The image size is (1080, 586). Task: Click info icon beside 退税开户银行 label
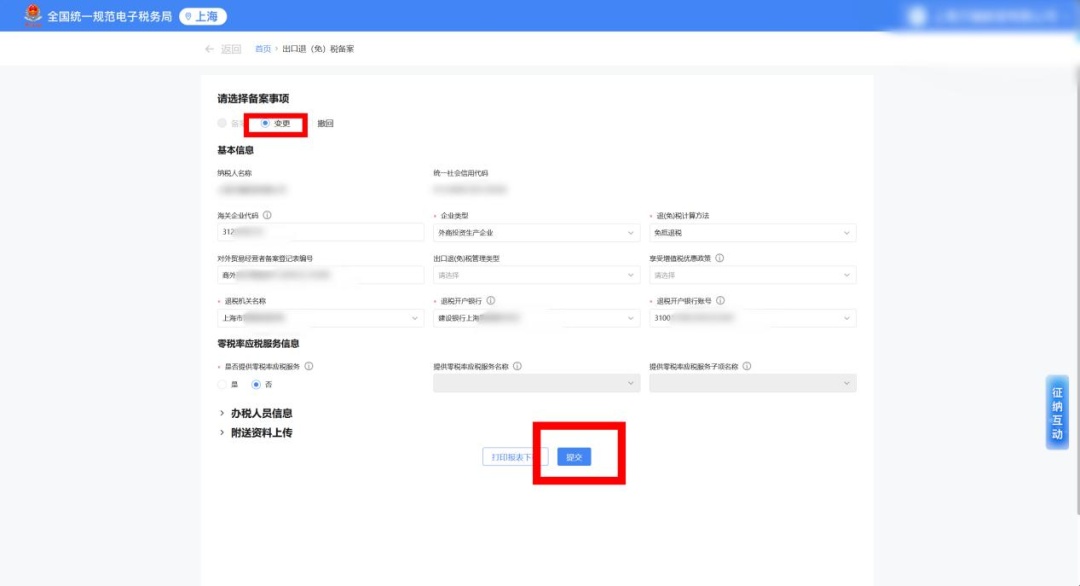click(491, 300)
